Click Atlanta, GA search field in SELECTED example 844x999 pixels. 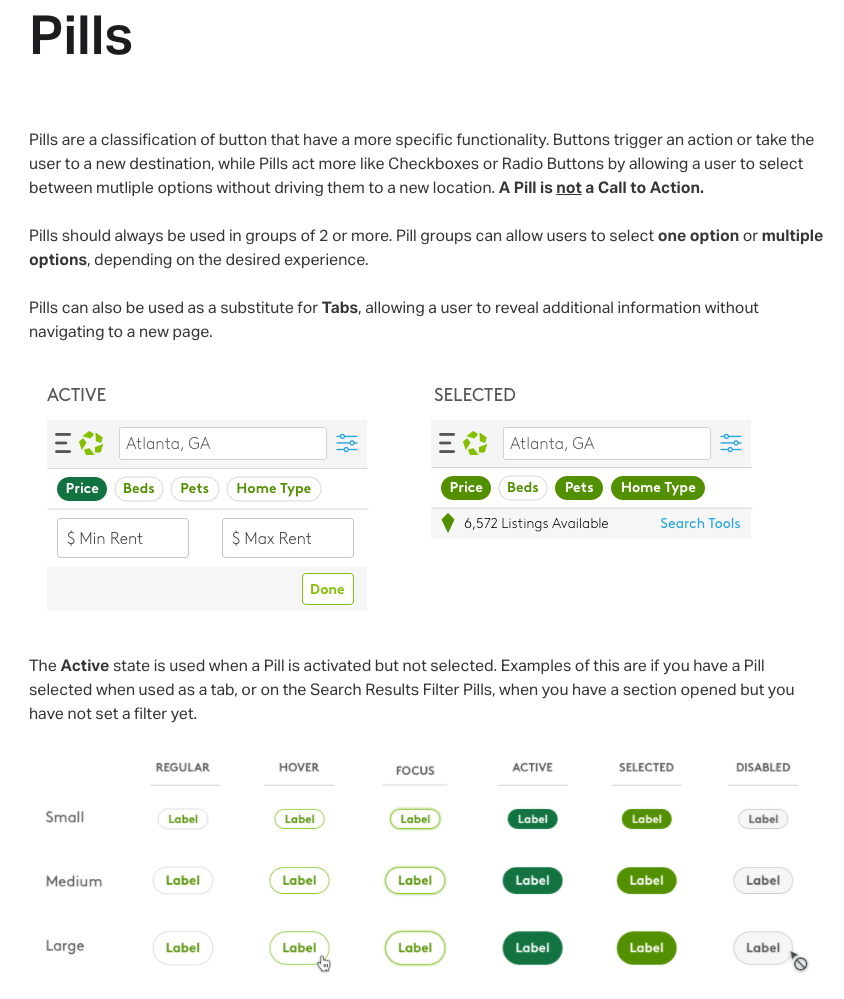[606, 443]
